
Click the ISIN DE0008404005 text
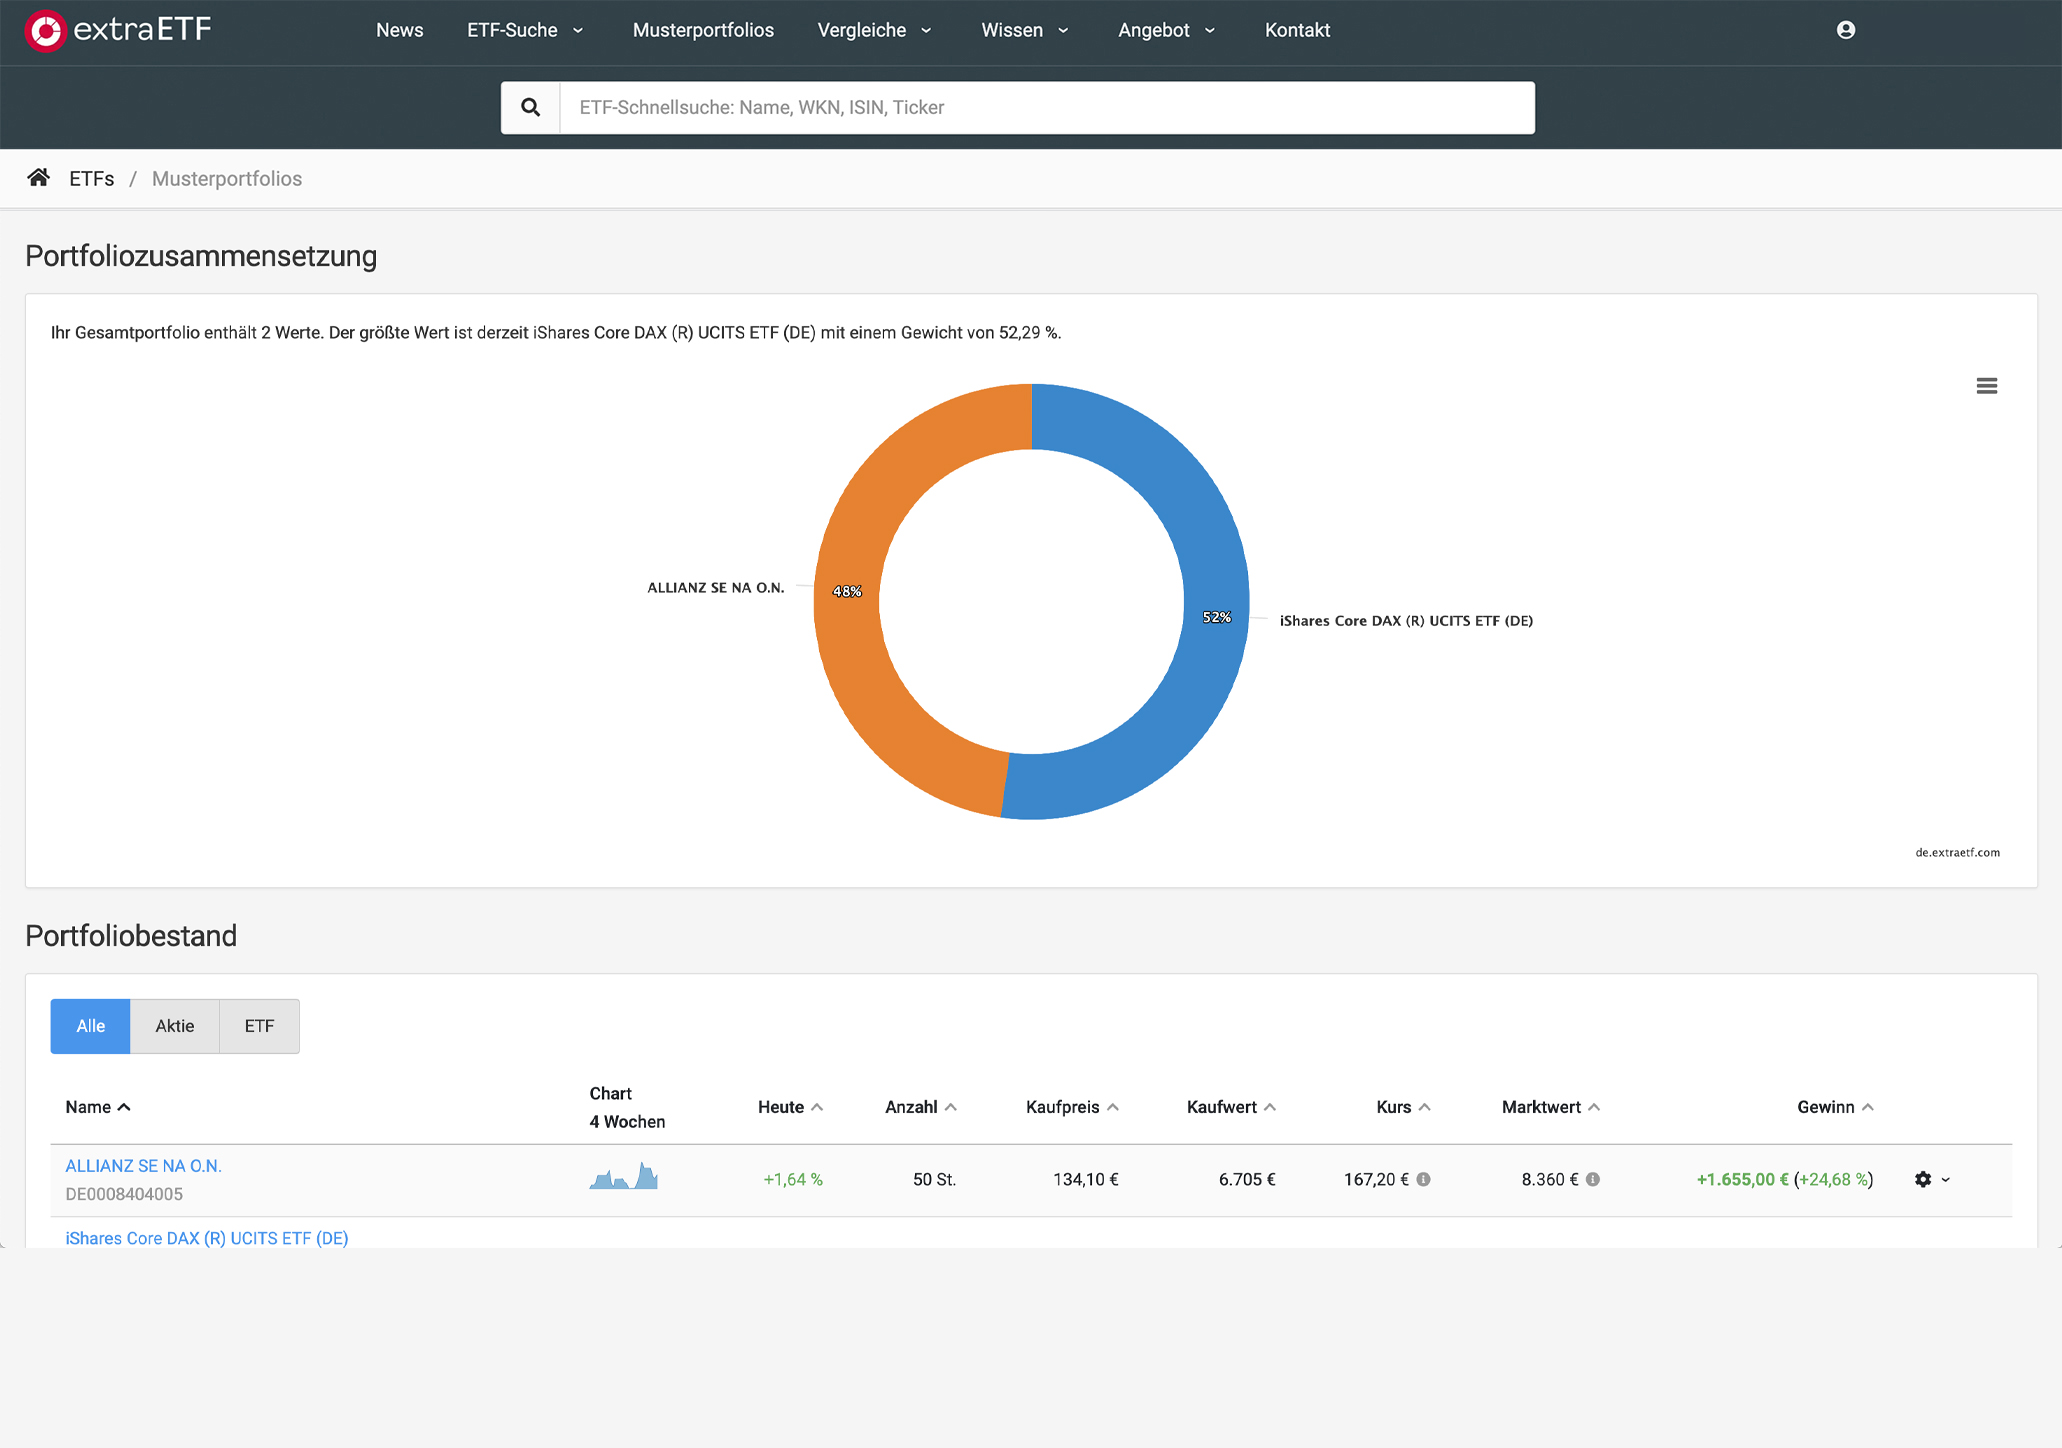click(124, 1194)
